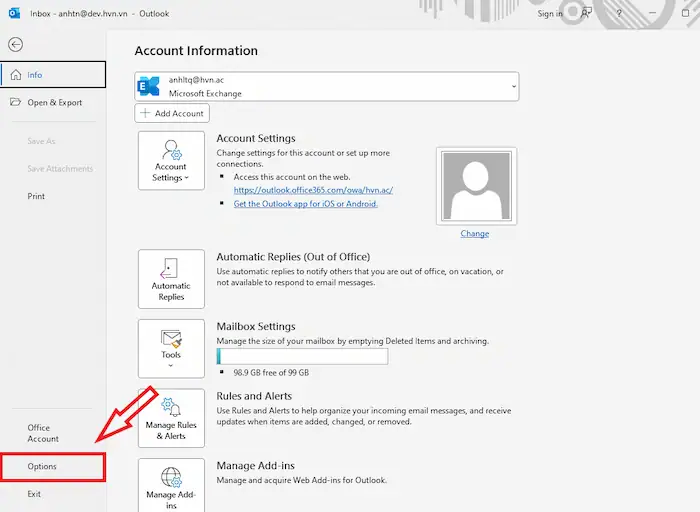Click the Exchange account icon
This screenshot has width=700, height=512.
coord(149,86)
